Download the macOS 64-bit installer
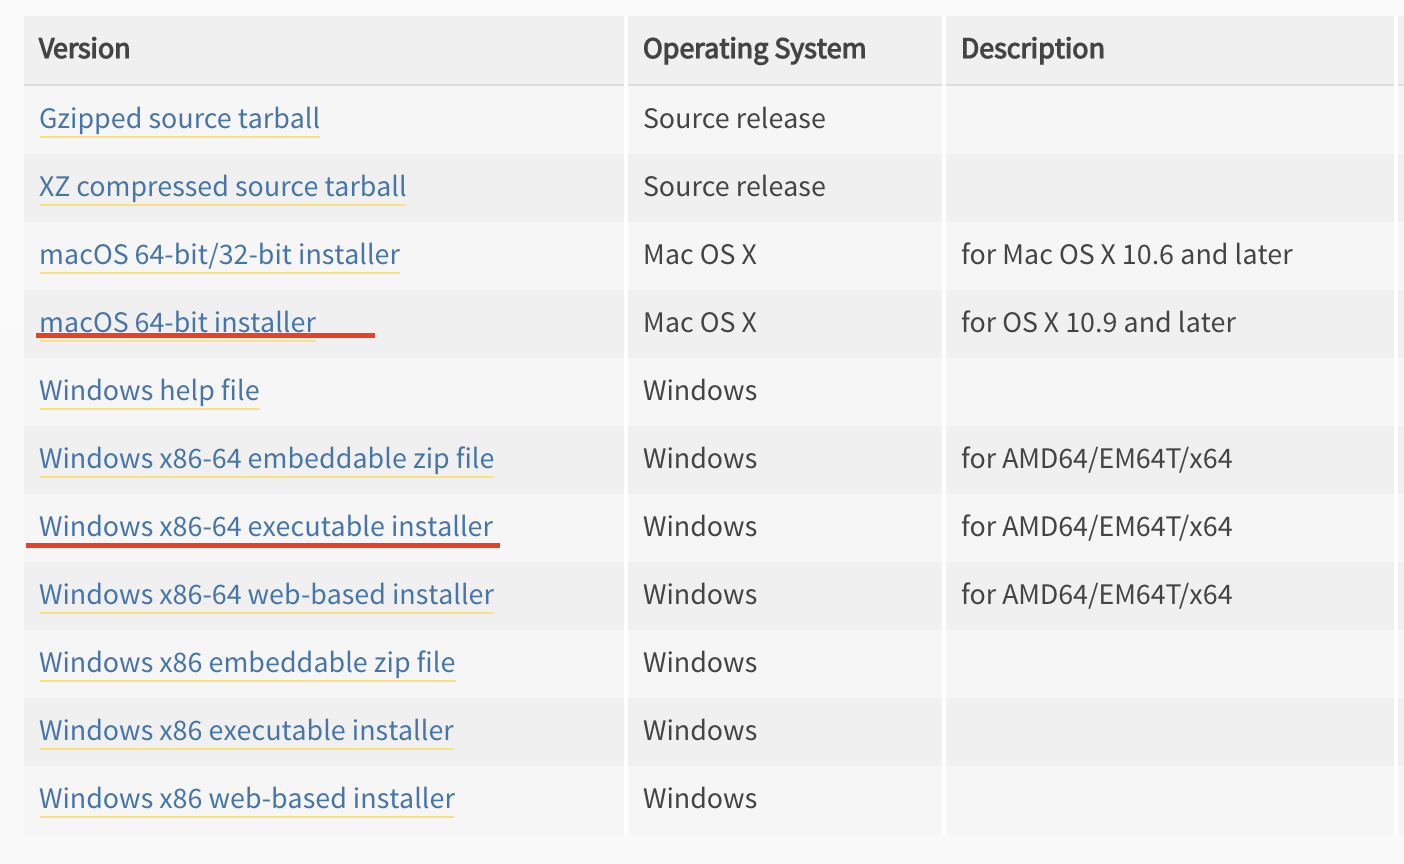The height and width of the screenshot is (864, 1404). pos(177,322)
